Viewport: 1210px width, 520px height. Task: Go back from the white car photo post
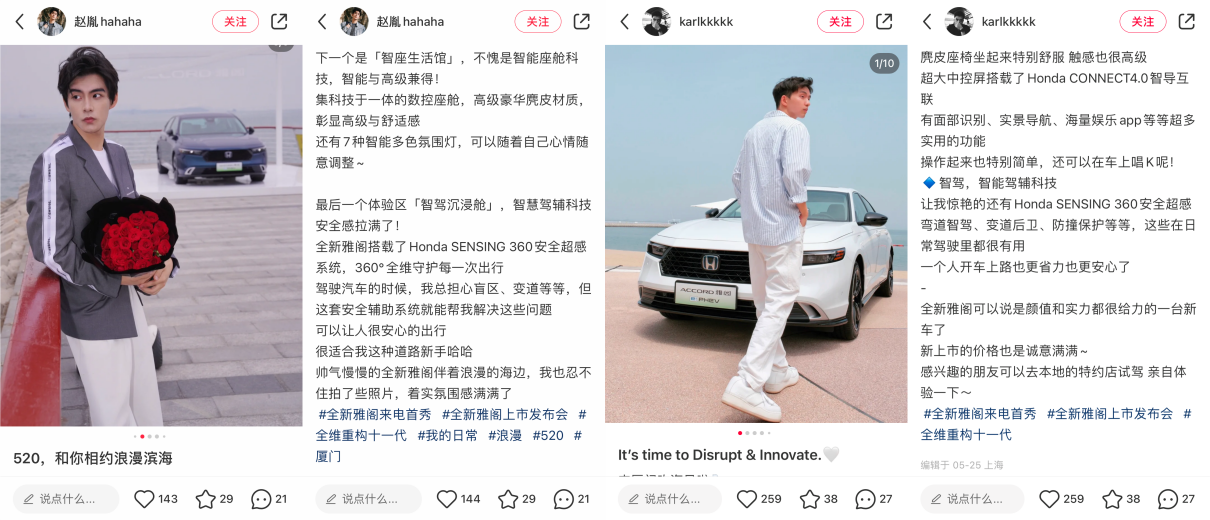click(624, 21)
